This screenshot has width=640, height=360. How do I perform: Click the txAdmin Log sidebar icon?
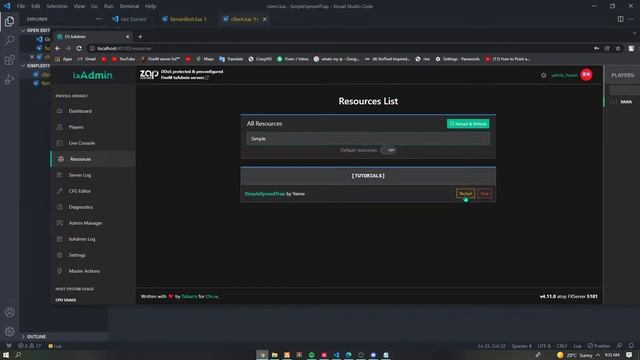coord(60,239)
